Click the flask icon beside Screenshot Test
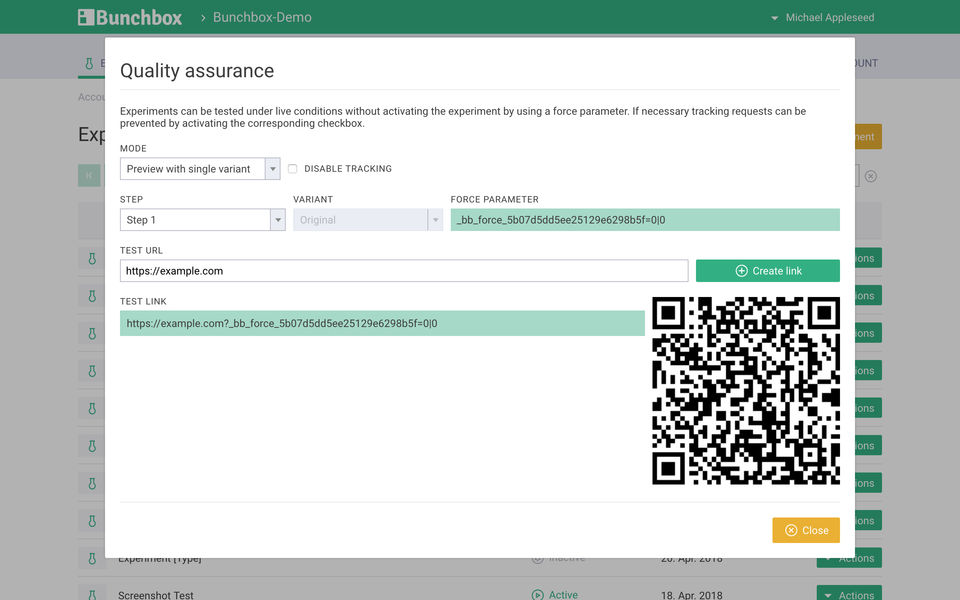 (92, 594)
